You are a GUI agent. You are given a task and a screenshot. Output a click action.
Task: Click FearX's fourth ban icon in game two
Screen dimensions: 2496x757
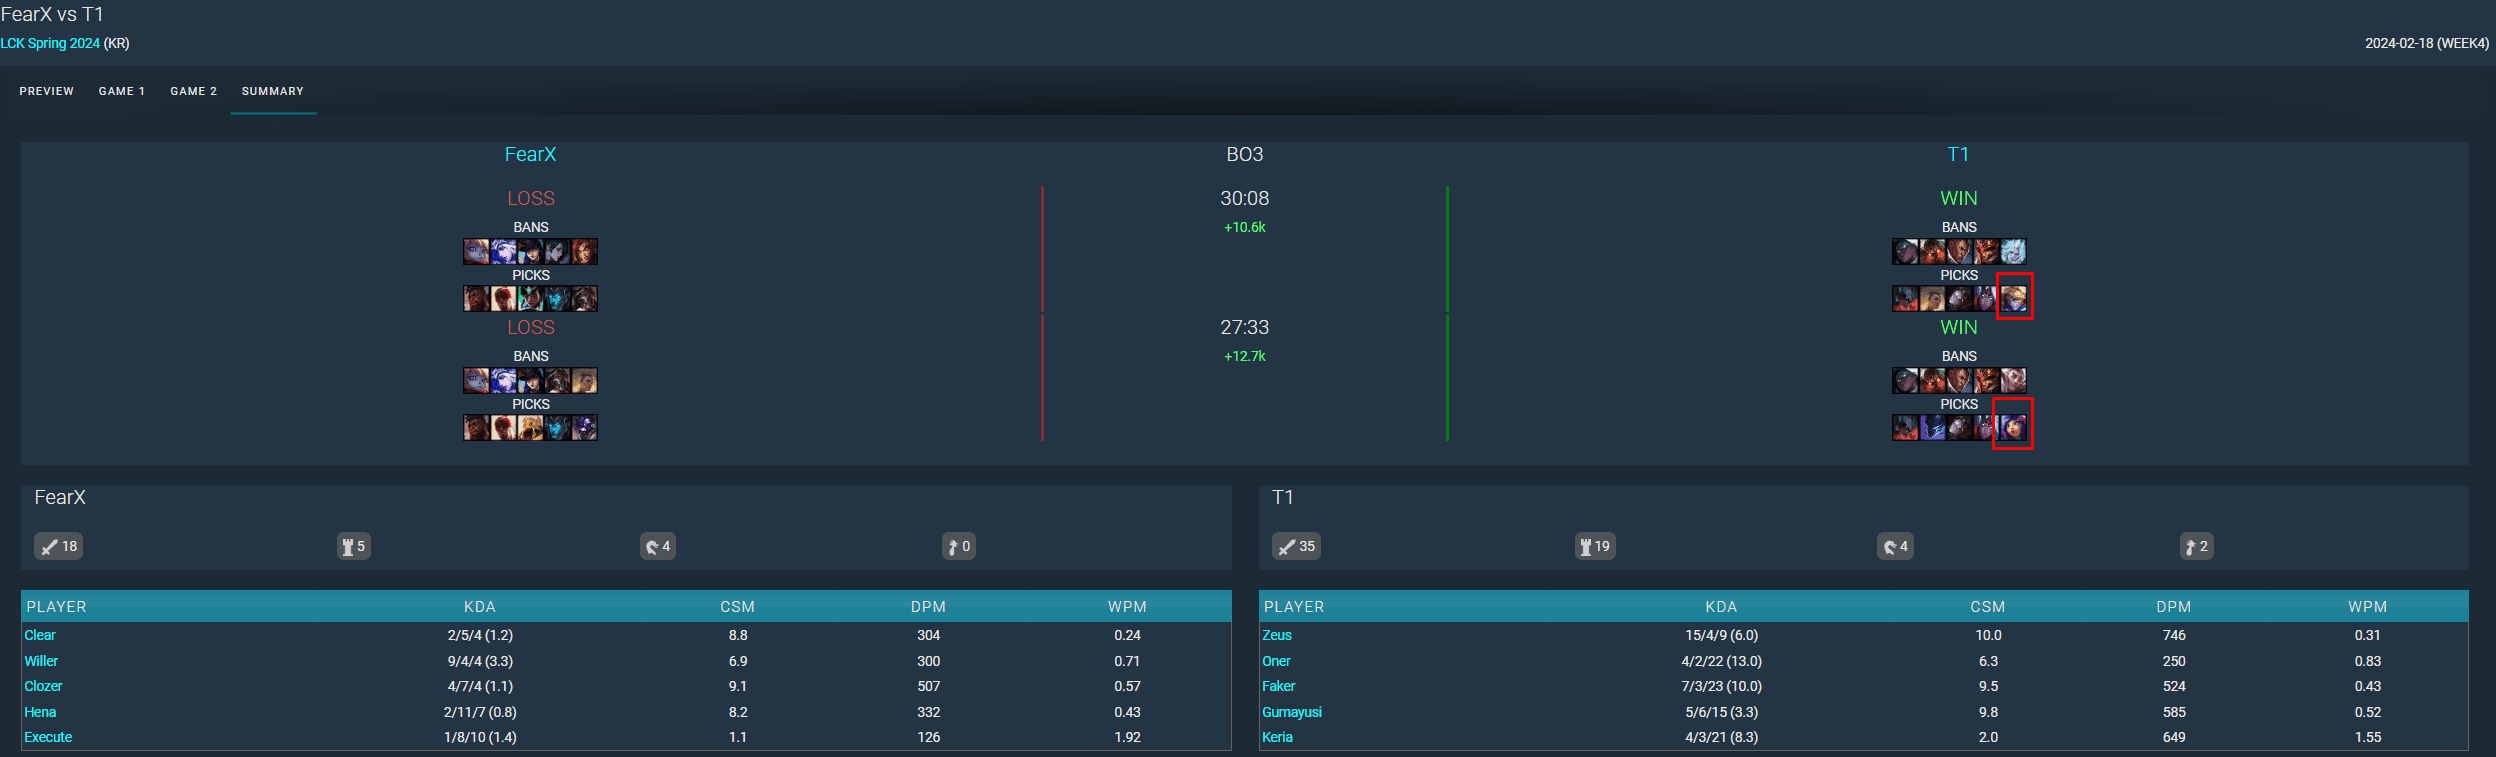coord(558,380)
